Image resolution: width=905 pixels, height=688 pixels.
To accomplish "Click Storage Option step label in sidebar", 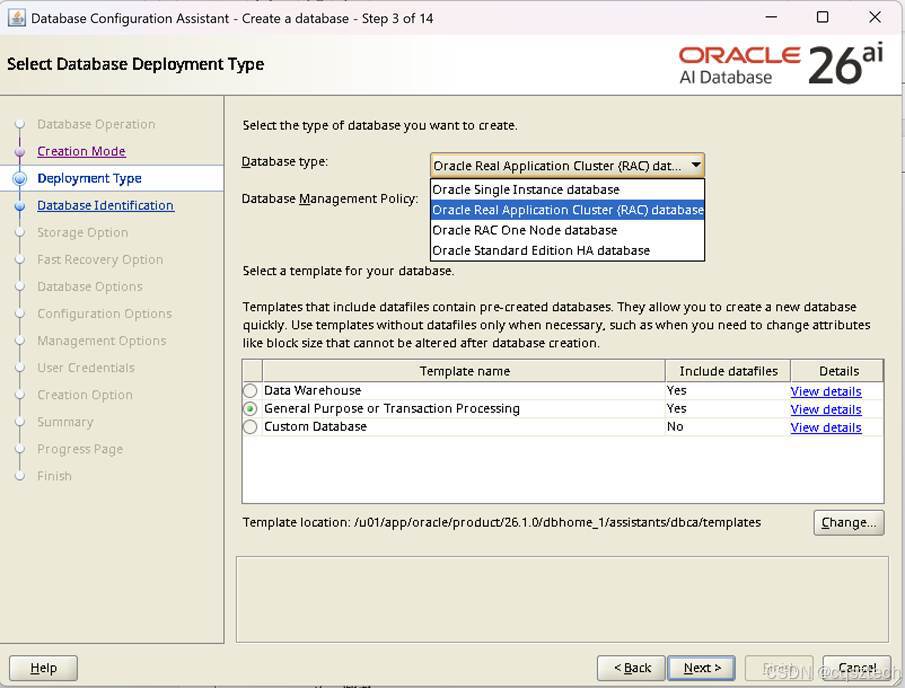I will (83, 233).
